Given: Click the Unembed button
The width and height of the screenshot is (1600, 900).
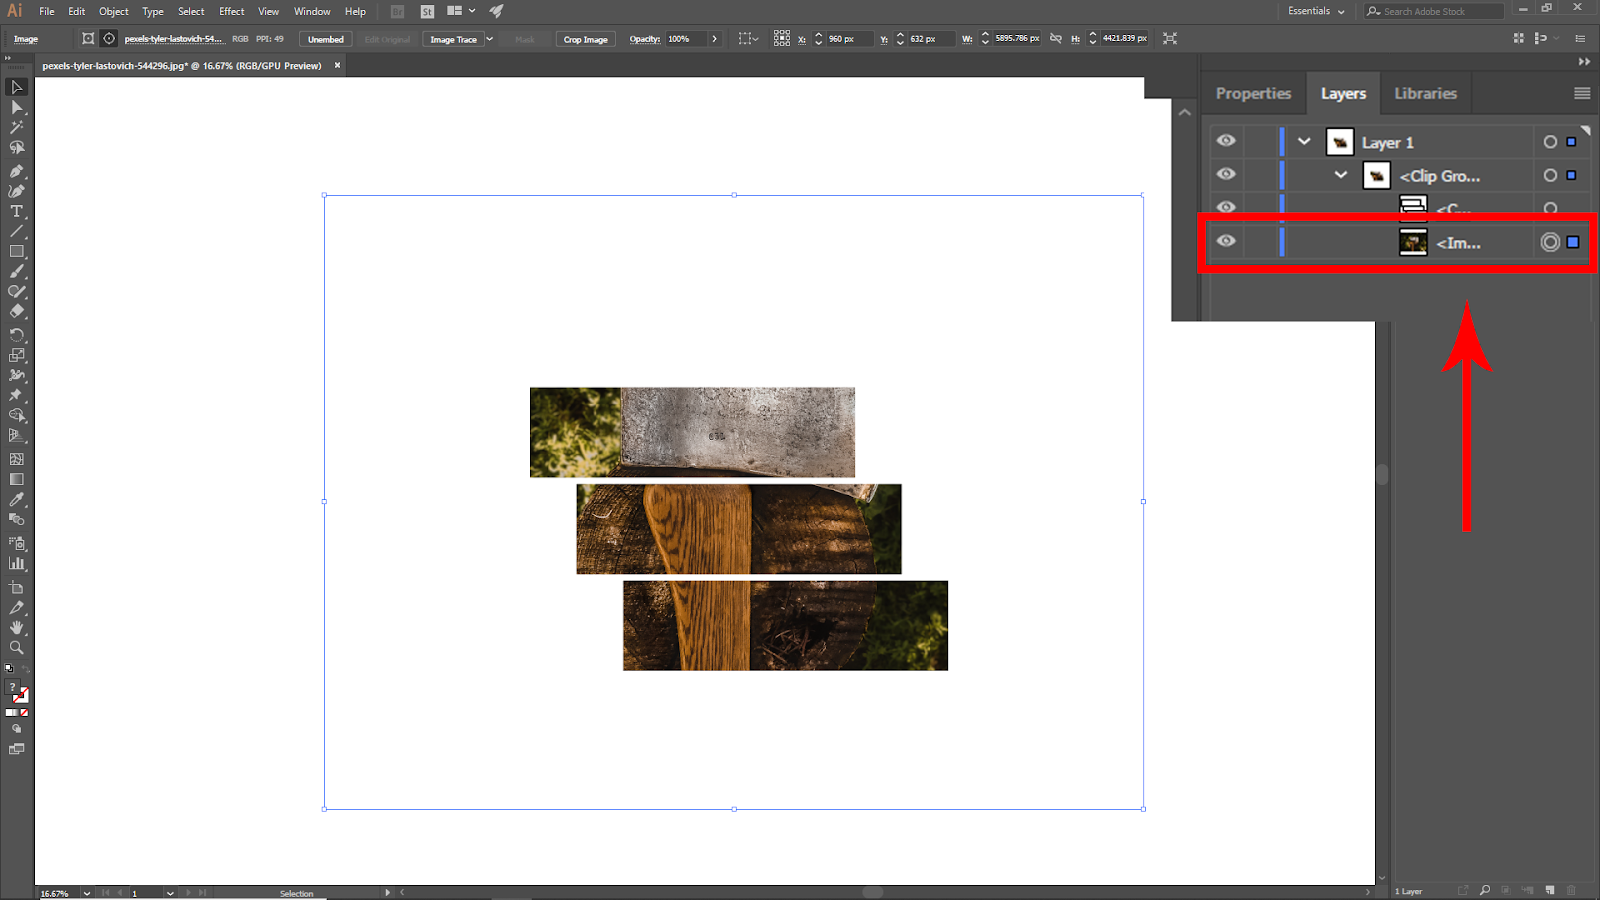Looking at the screenshot, I should coord(326,39).
